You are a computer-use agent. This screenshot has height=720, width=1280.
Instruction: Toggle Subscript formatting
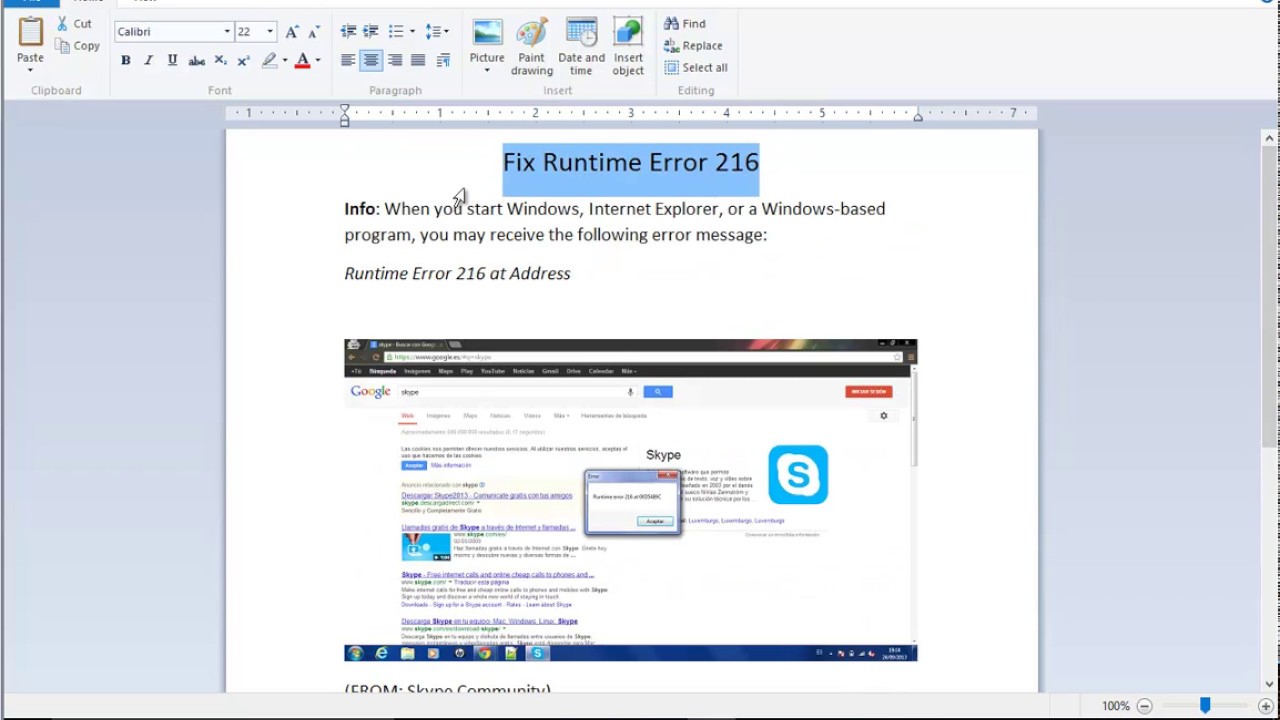(x=221, y=61)
